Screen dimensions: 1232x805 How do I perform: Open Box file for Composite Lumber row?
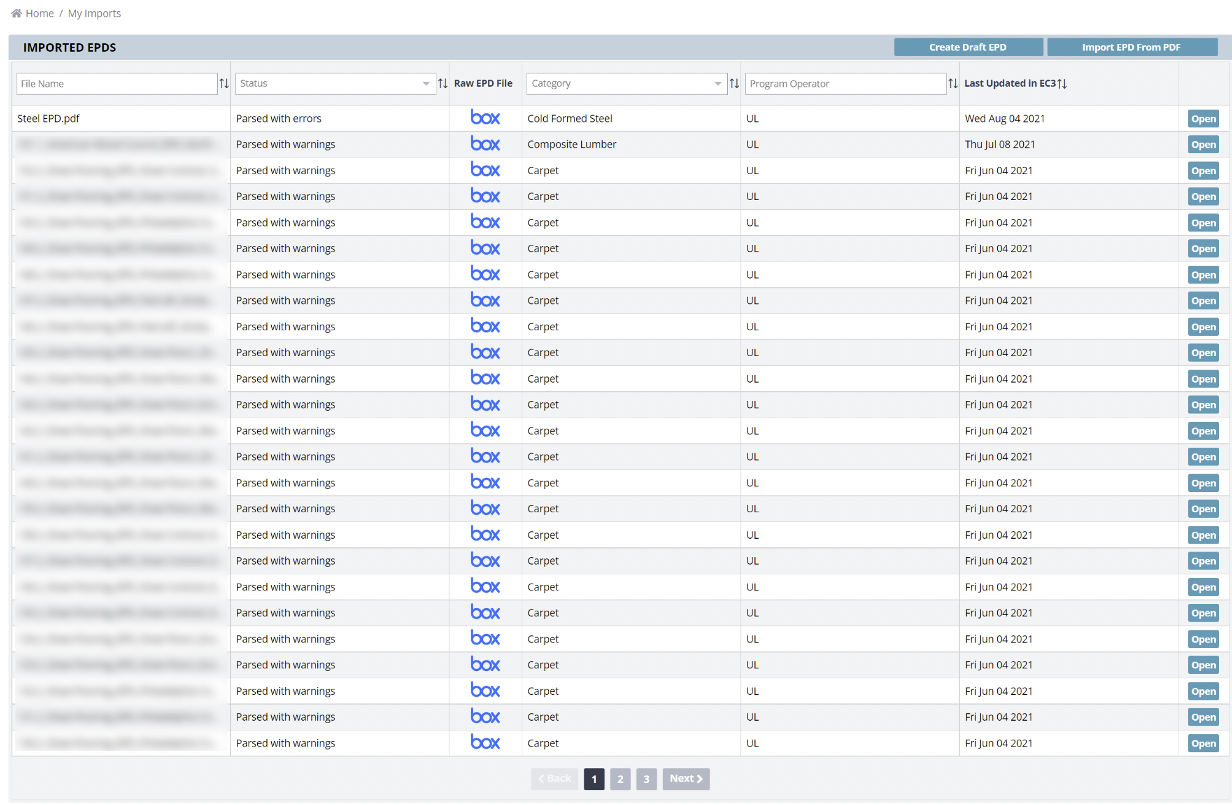485,144
